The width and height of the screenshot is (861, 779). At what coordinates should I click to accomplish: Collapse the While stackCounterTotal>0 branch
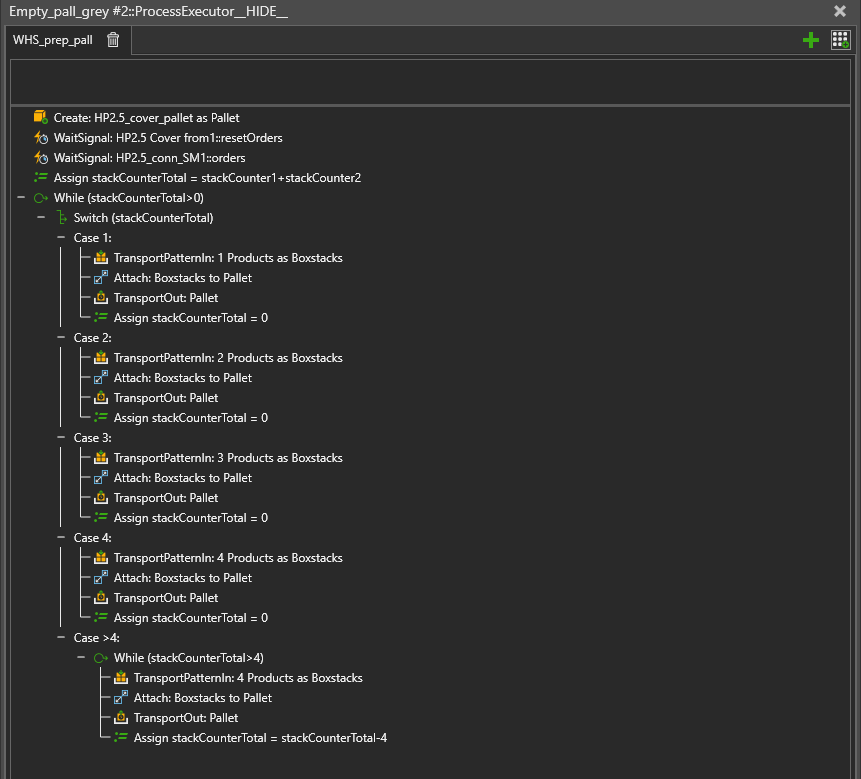click(x=21, y=197)
